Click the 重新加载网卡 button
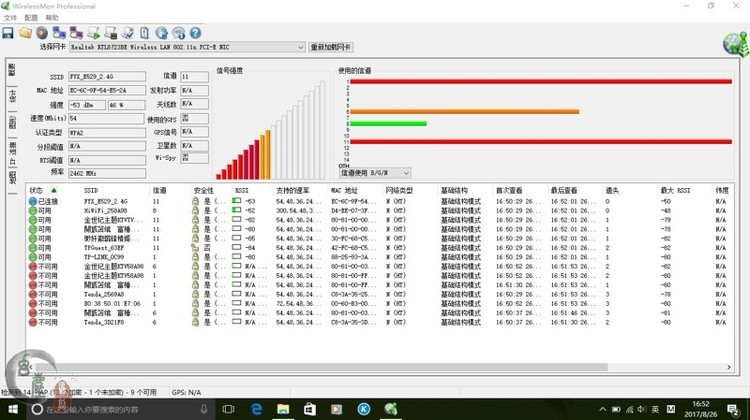Viewport: 750px width, 420px height. tap(331, 47)
